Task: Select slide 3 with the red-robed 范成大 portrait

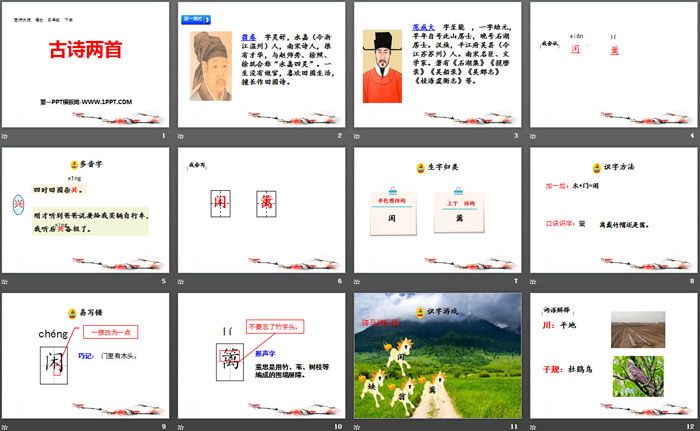Action: point(437,63)
